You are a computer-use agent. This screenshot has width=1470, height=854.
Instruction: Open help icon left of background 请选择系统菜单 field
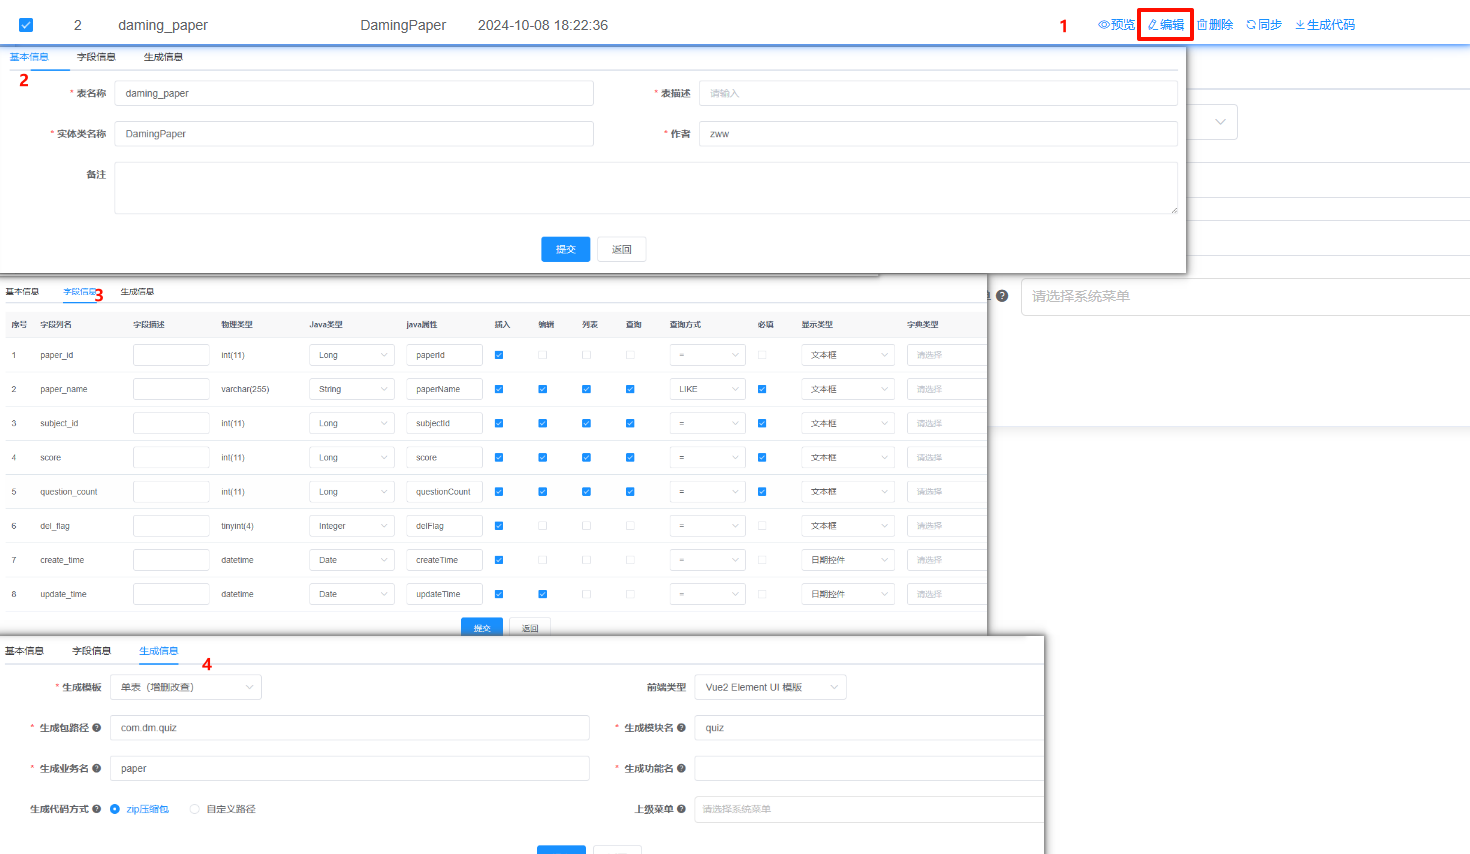(x=1002, y=296)
